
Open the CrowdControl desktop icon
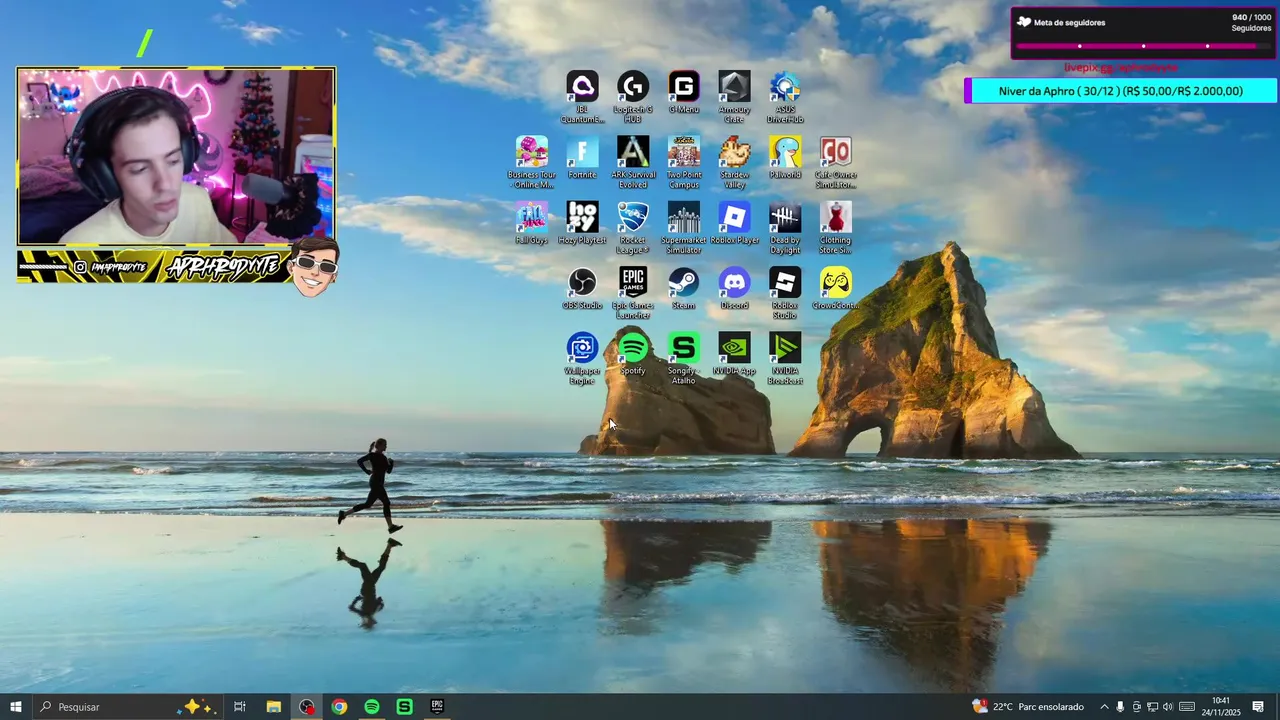pos(836,288)
